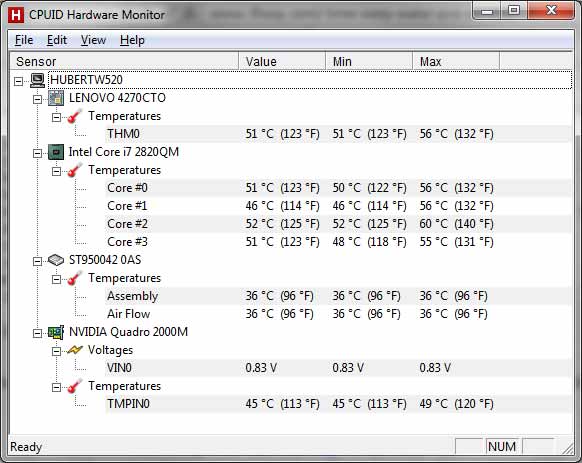This screenshot has height=463, width=582.
Task: Click the thermometer icon under LENOVO 4270CTO
Action: click(75, 116)
